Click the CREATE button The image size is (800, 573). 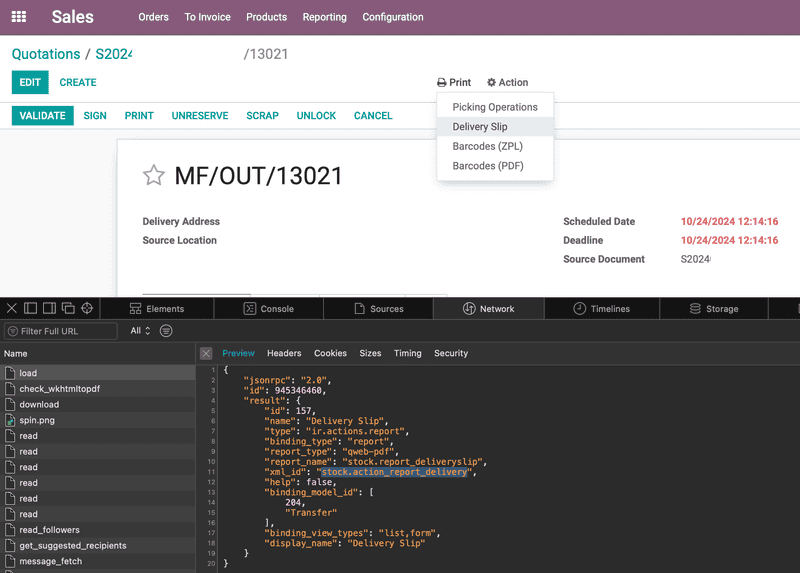click(78, 82)
